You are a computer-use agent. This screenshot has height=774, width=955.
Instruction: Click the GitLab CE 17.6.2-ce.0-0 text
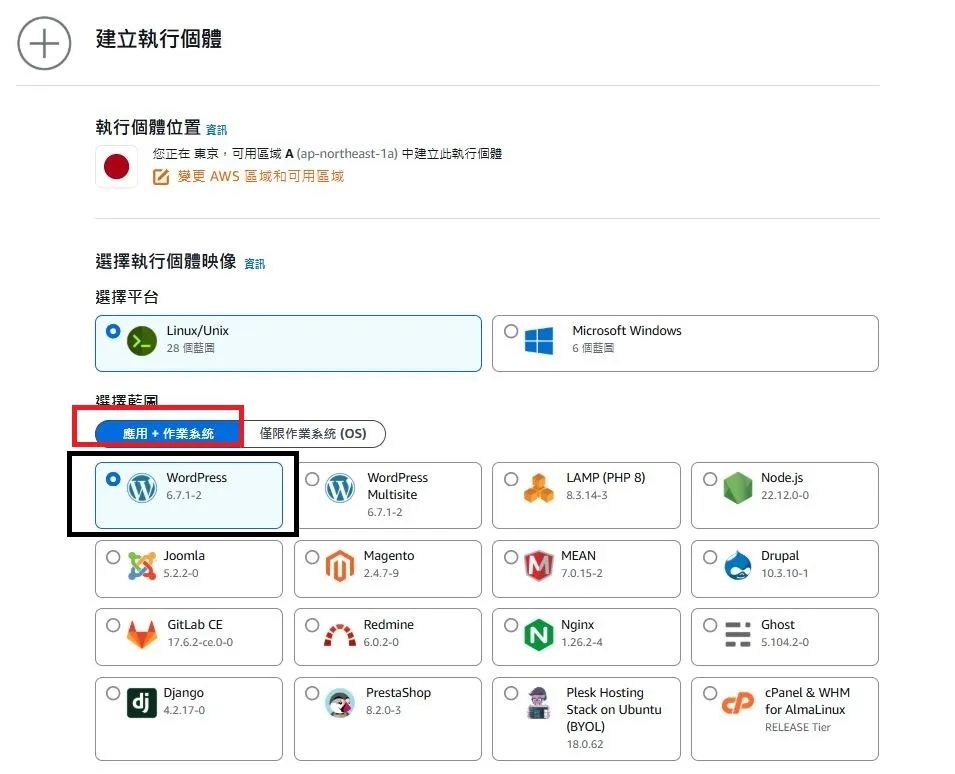click(x=200, y=642)
